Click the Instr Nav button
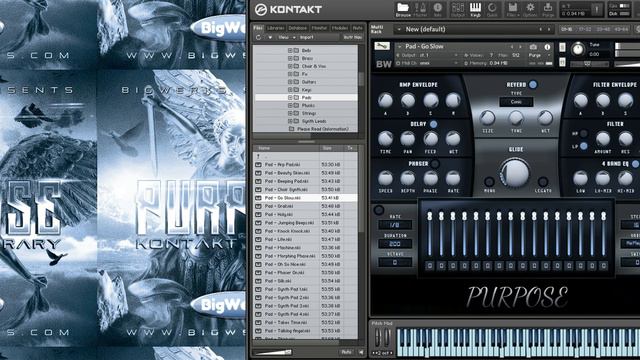640x360 pixels. (x=352, y=37)
